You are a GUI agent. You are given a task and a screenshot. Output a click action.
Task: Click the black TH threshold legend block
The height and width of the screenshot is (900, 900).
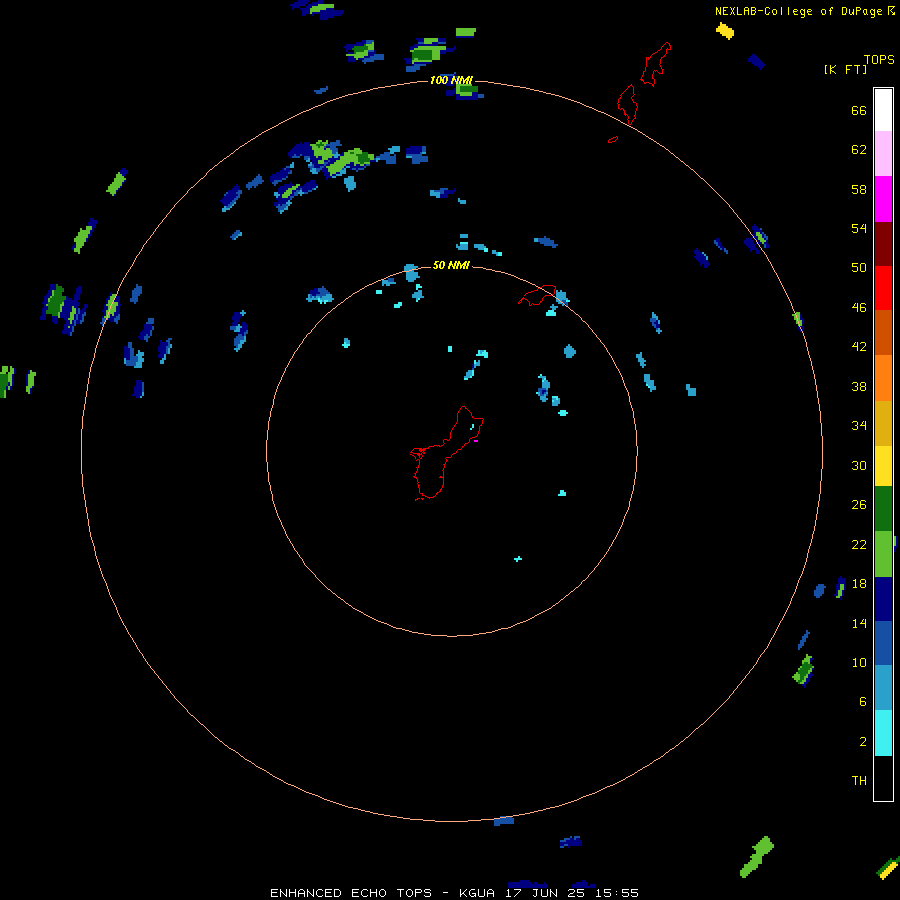click(883, 778)
